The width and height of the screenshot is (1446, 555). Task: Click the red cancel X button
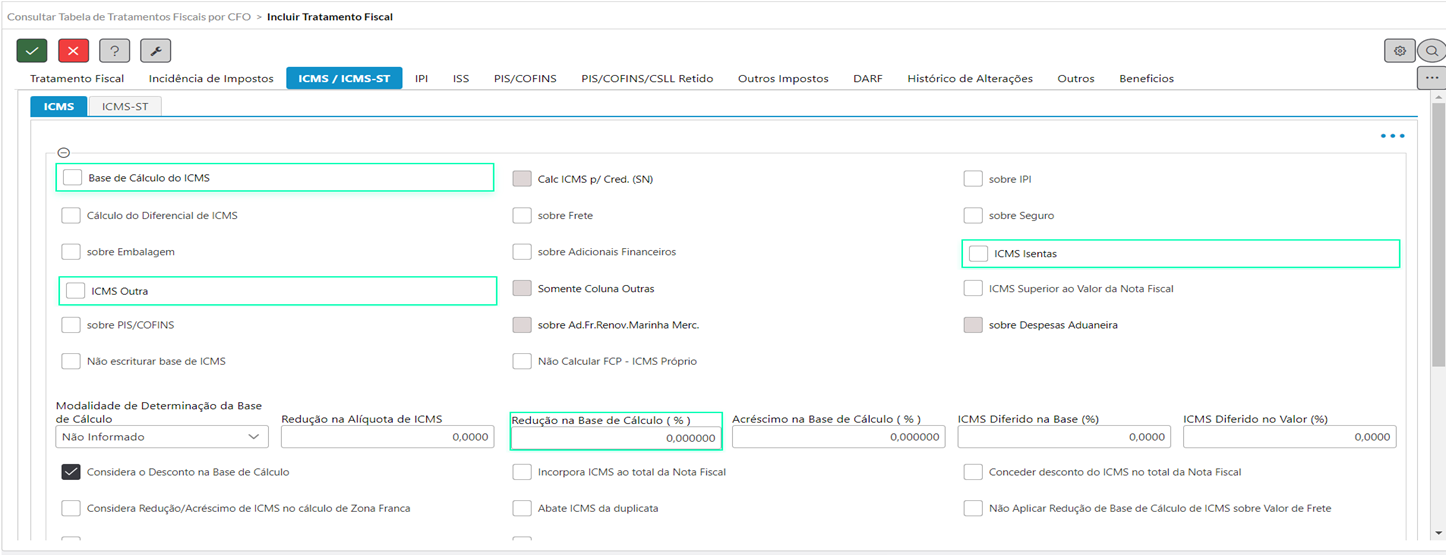click(73, 51)
